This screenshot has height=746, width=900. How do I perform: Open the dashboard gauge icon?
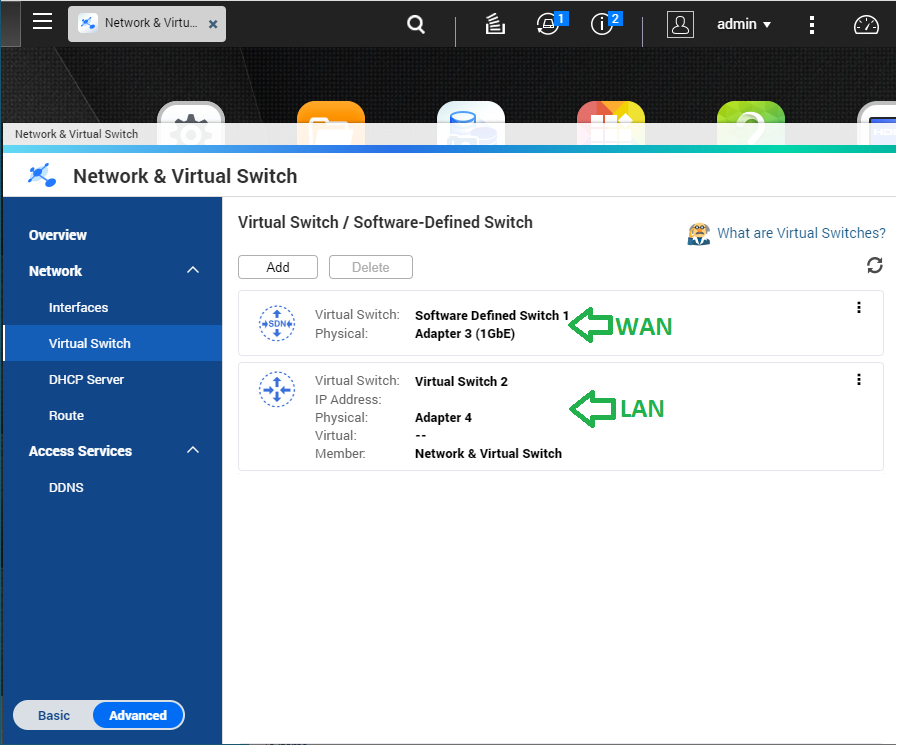coord(866,25)
